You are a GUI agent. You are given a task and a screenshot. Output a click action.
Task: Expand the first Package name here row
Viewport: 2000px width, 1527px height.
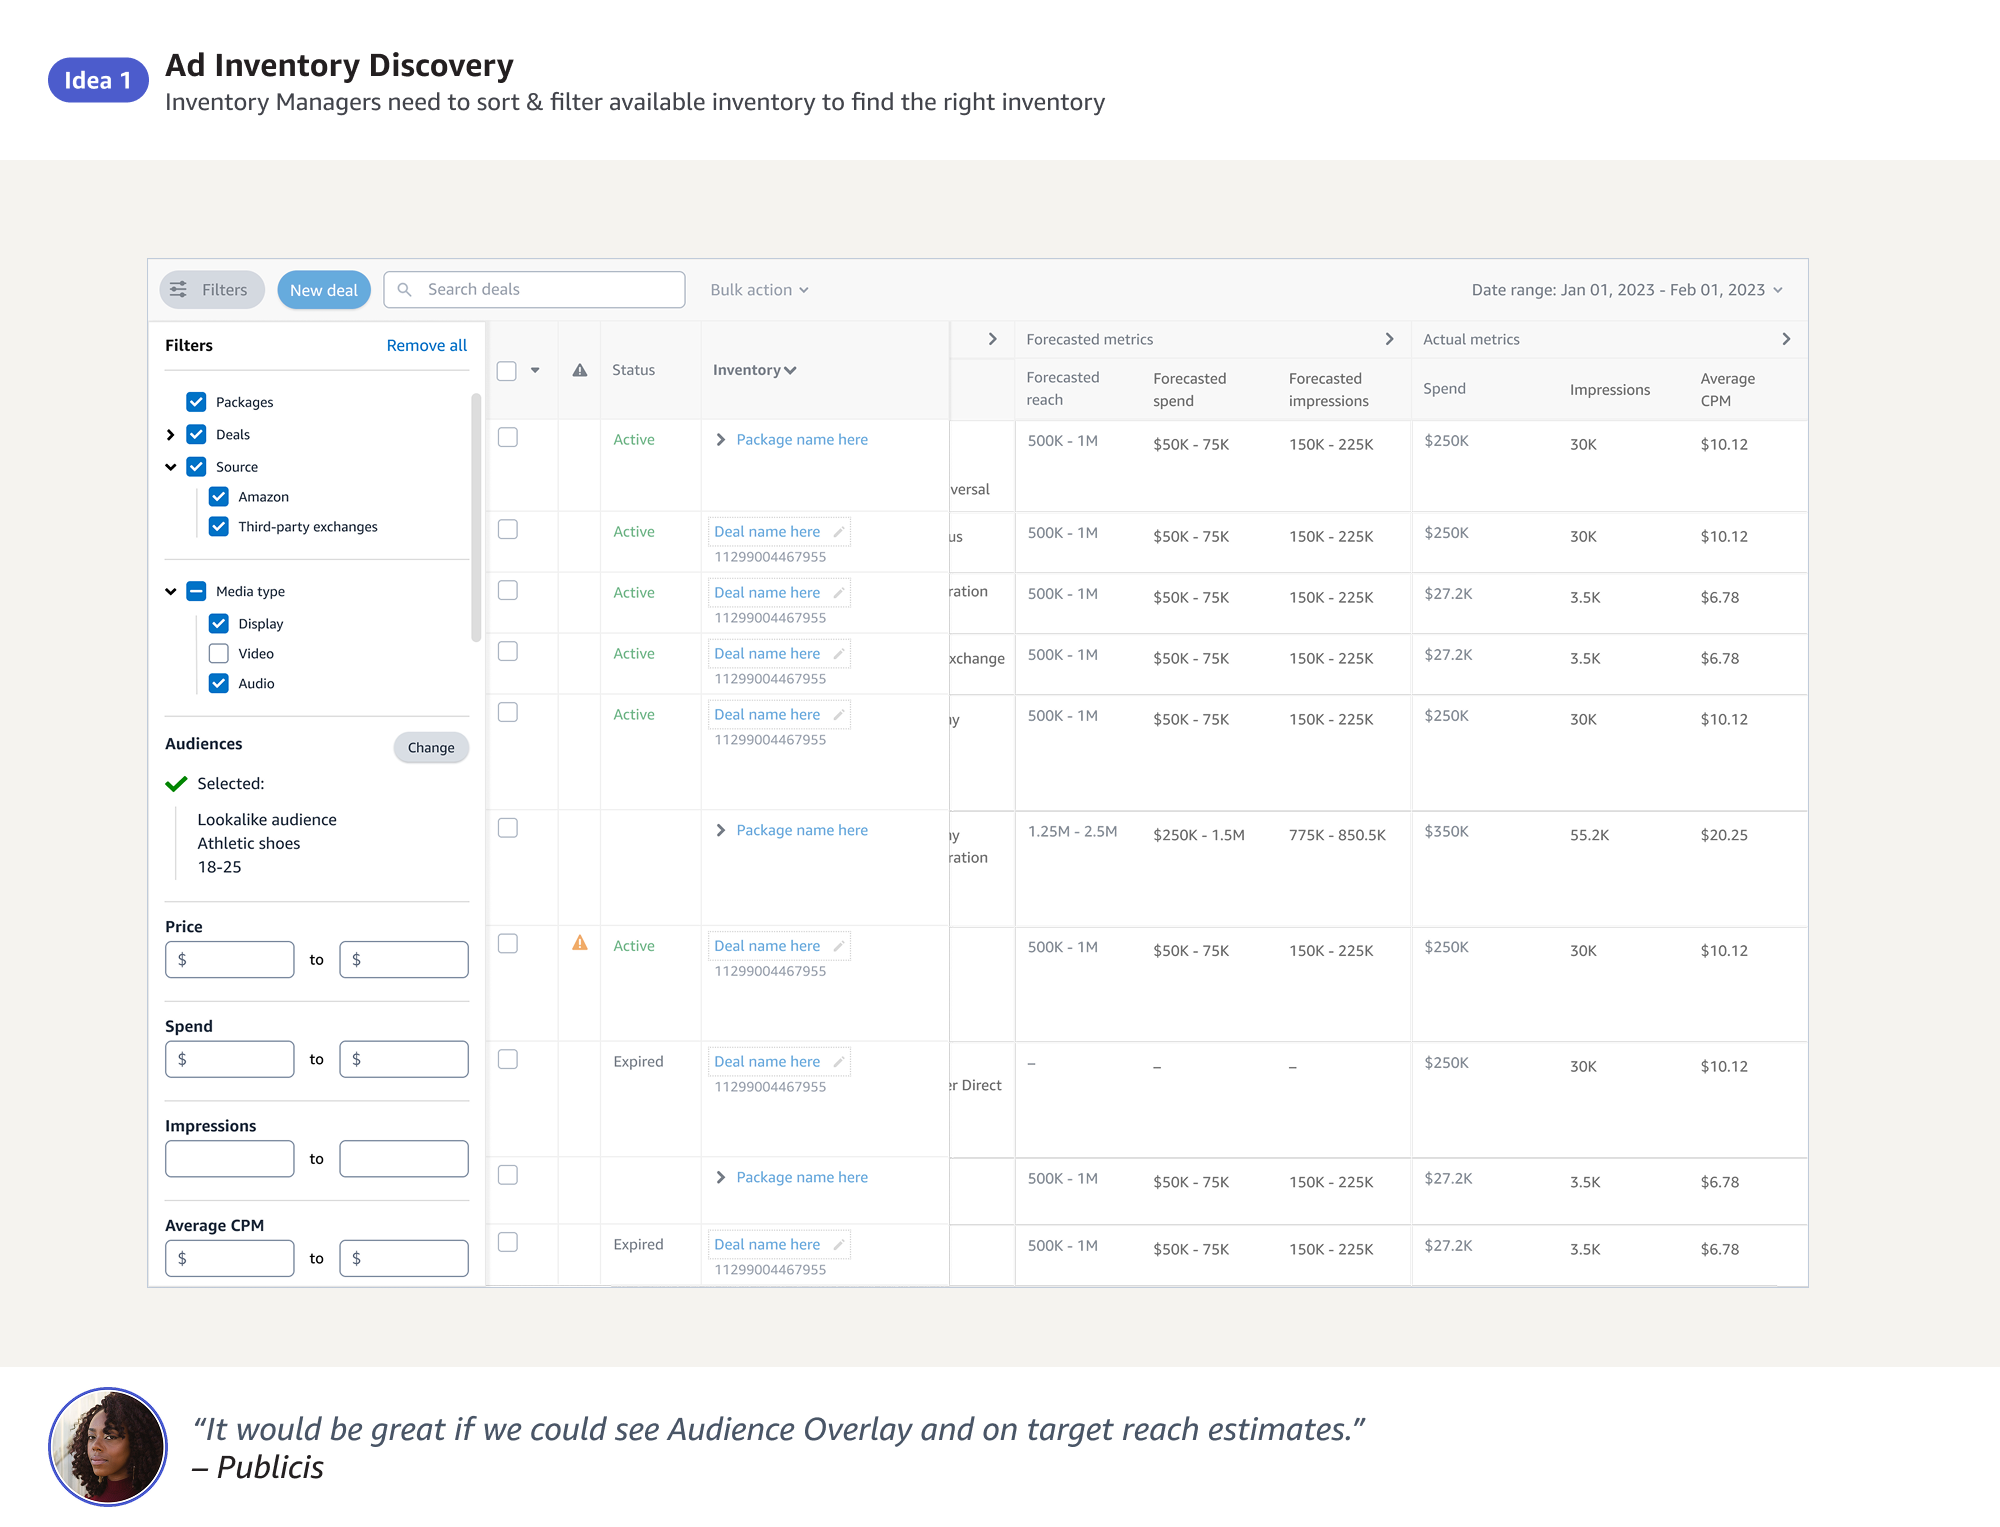click(720, 439)
